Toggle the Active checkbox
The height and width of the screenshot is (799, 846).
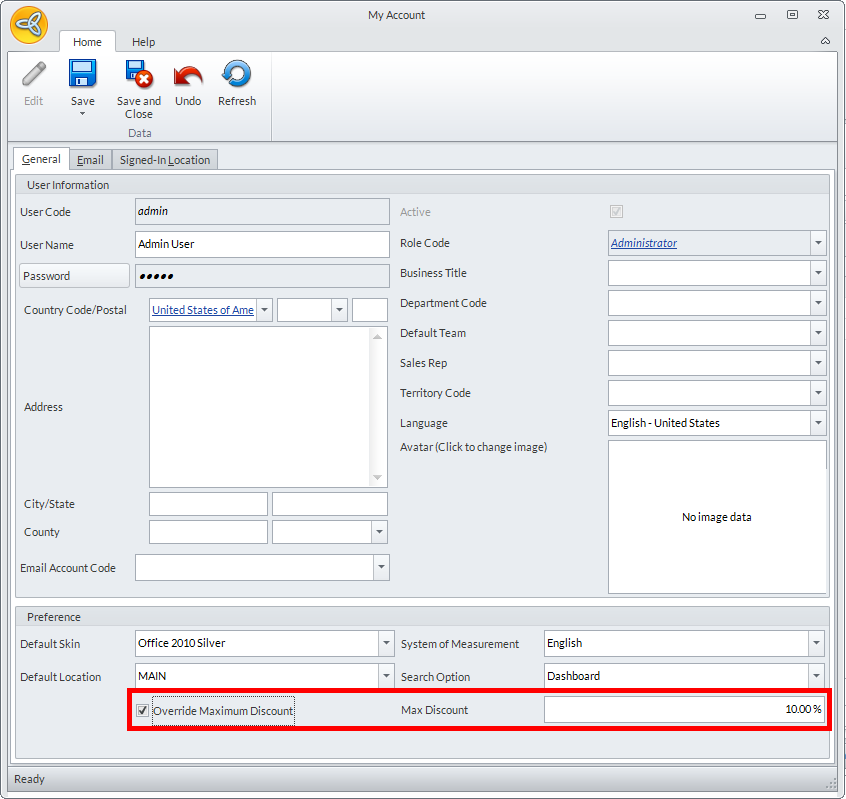pyautogui.click(x=616, y=212)
